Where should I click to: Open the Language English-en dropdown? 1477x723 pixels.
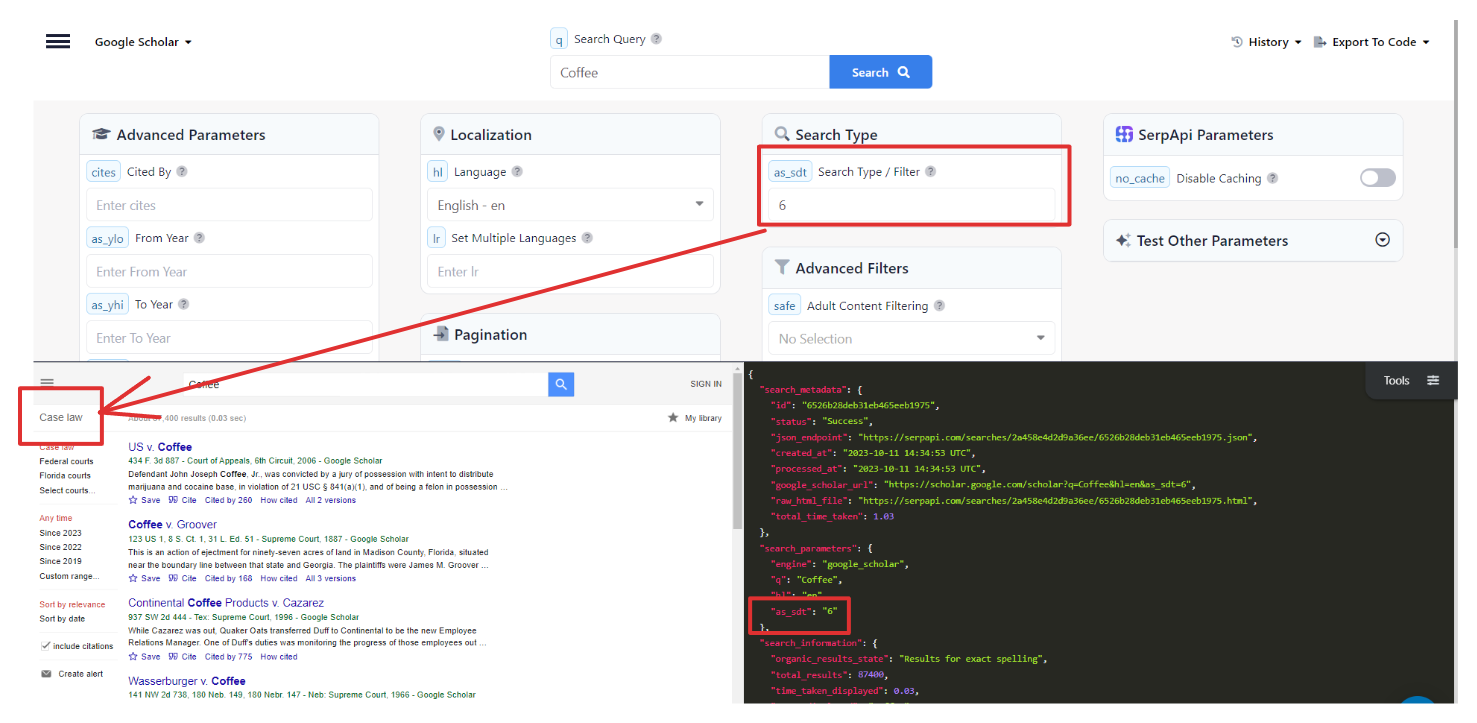click(570, 205)
